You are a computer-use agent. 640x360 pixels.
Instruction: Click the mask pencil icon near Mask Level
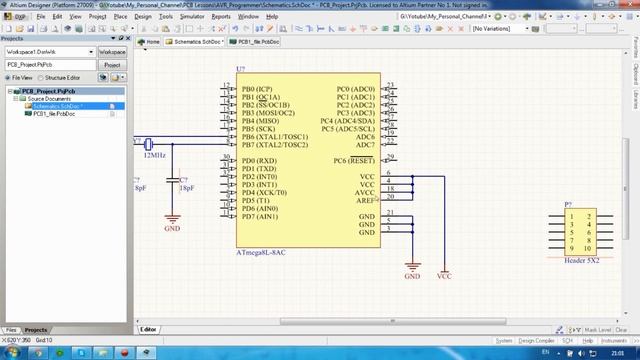click(x=559, y=330)
